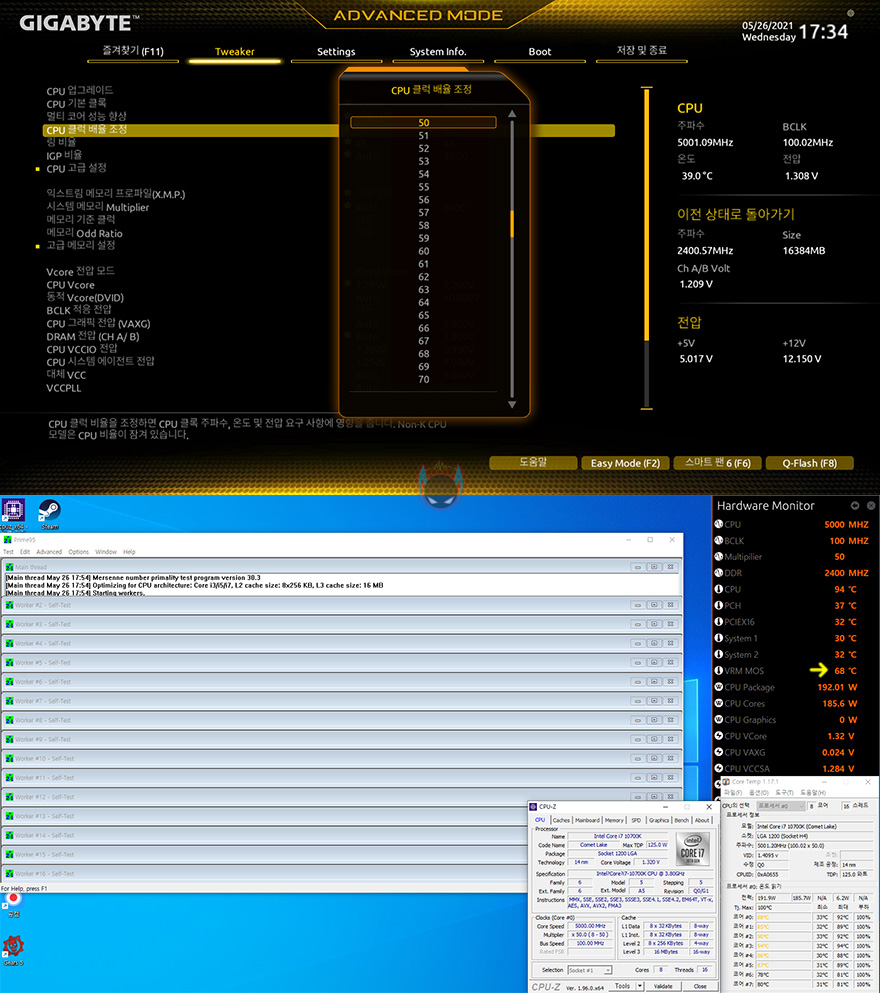Switch to the Settings tab in BIOS
The image size is (880, 993).
click(336, 52)
